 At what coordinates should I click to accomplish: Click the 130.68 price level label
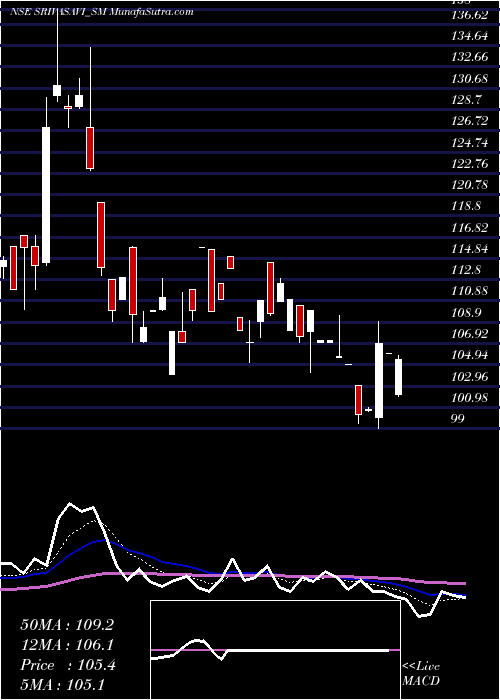(470, 79)
